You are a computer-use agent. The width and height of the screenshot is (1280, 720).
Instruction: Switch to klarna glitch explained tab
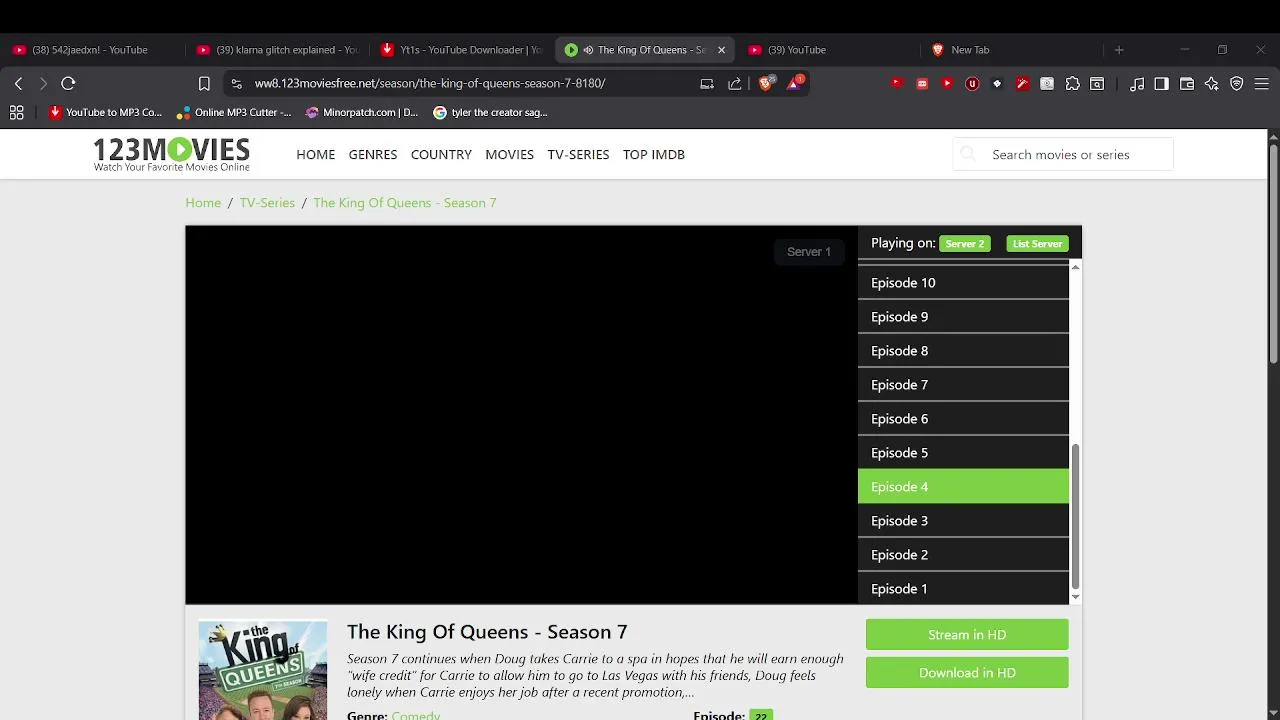276,50
